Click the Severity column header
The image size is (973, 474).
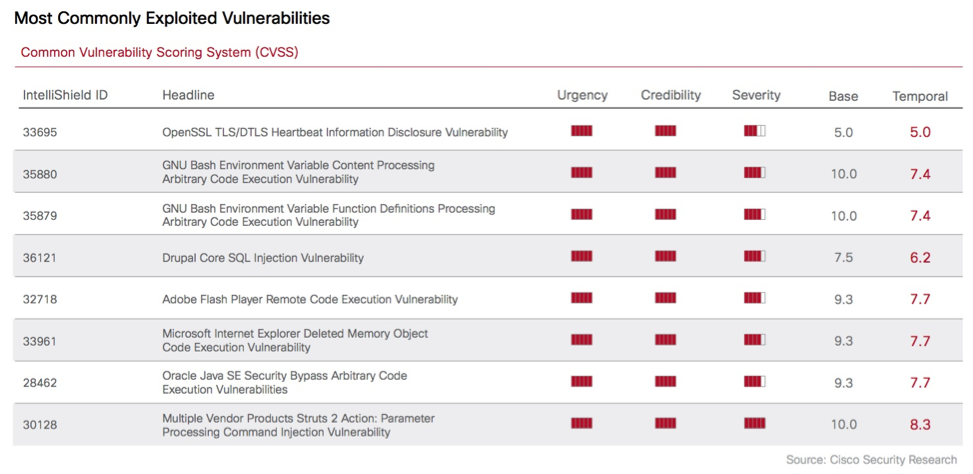756,95
